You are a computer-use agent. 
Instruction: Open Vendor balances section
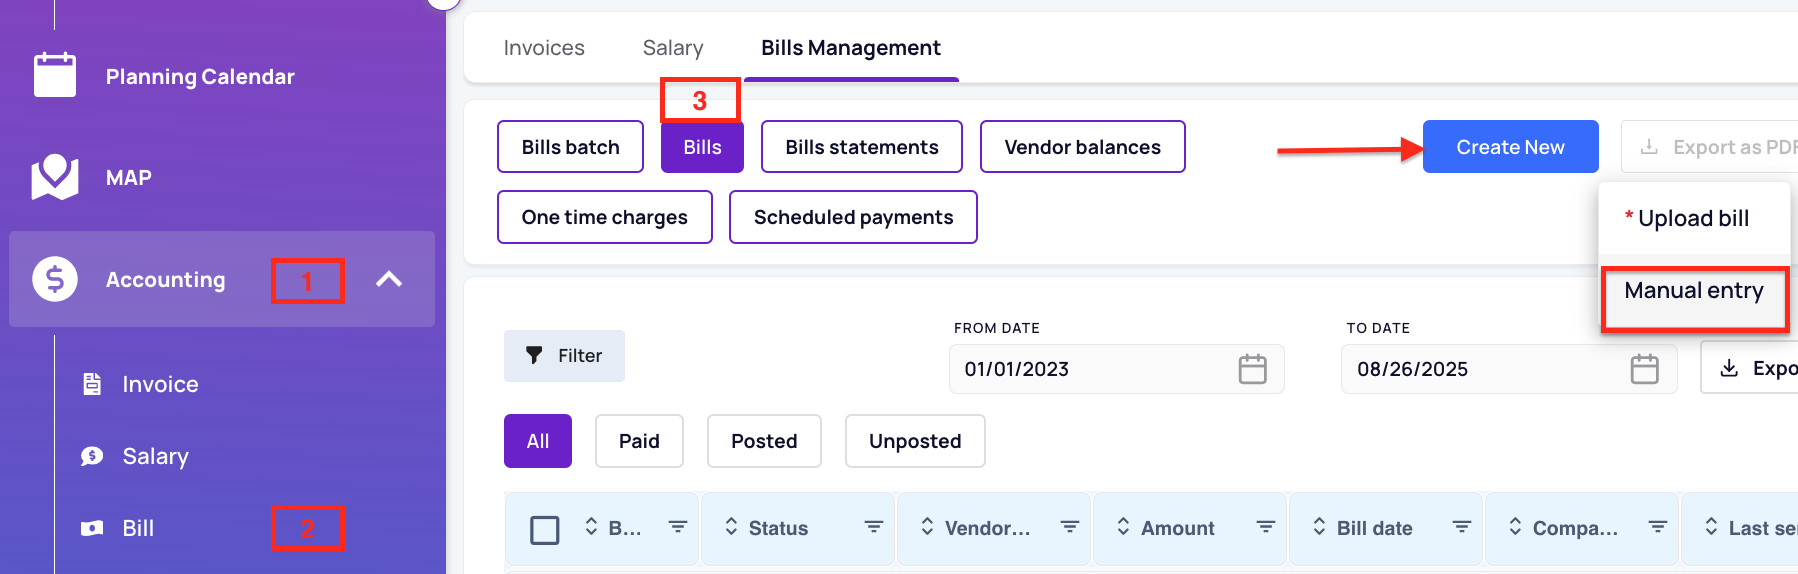pyautogui.click(x=1083, y=147)
